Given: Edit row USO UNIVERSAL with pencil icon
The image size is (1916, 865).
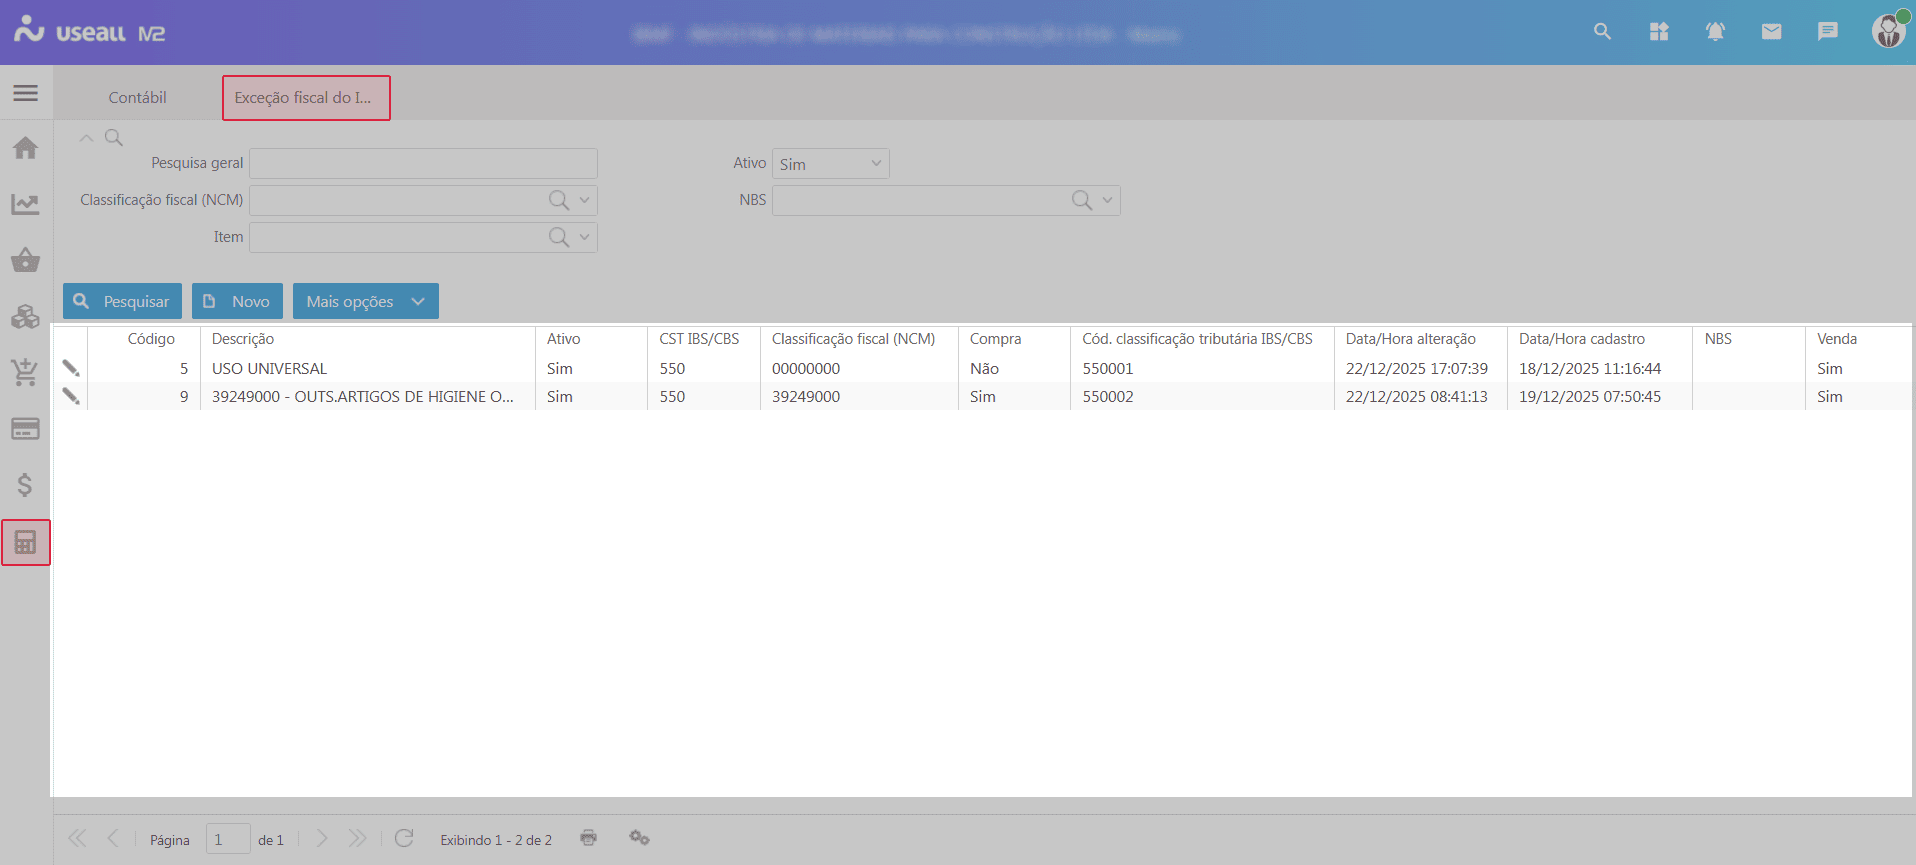Looking at the screenshot, I should click(x=71, y=368).
